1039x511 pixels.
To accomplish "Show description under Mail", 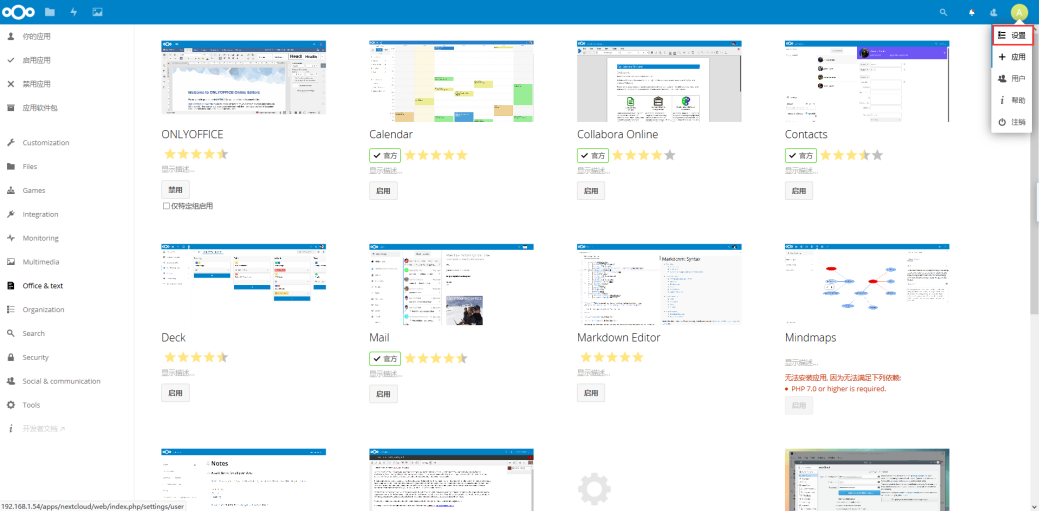I will point(386,374).
